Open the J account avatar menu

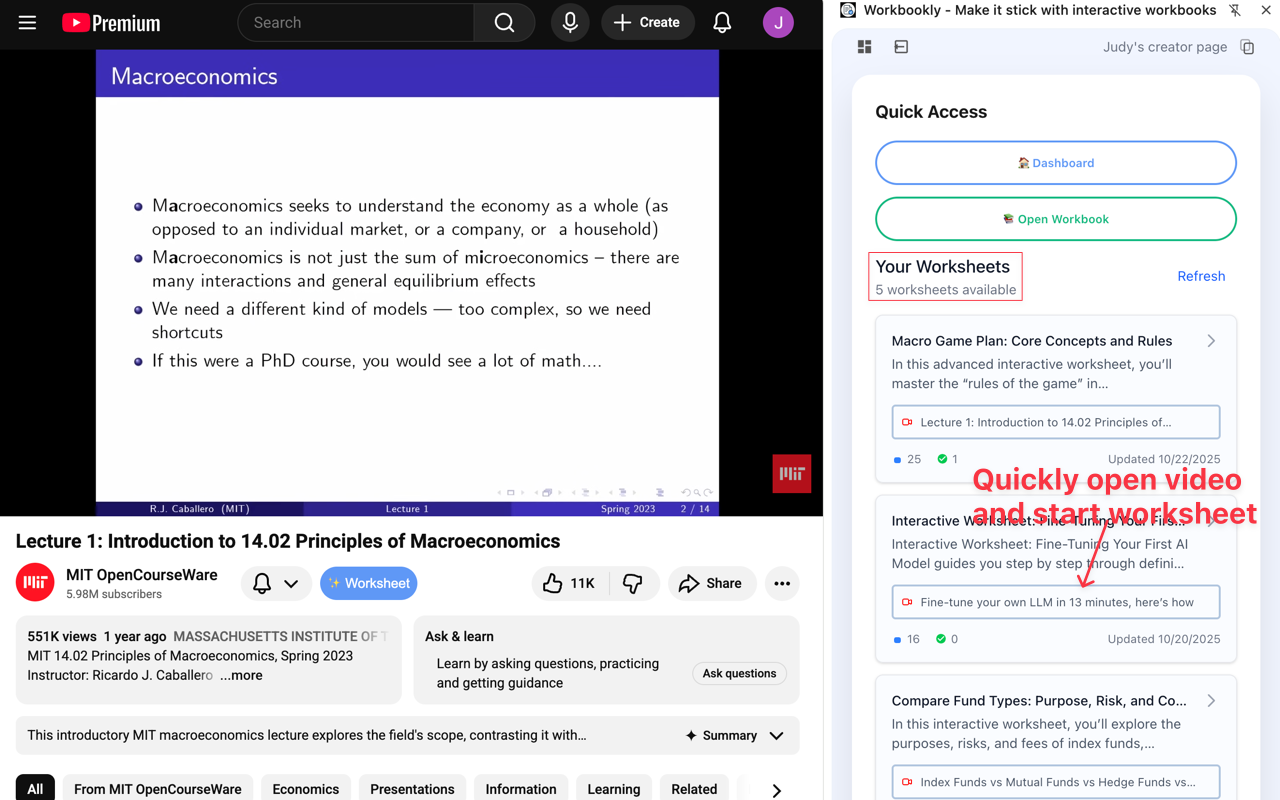pos(778,22)
